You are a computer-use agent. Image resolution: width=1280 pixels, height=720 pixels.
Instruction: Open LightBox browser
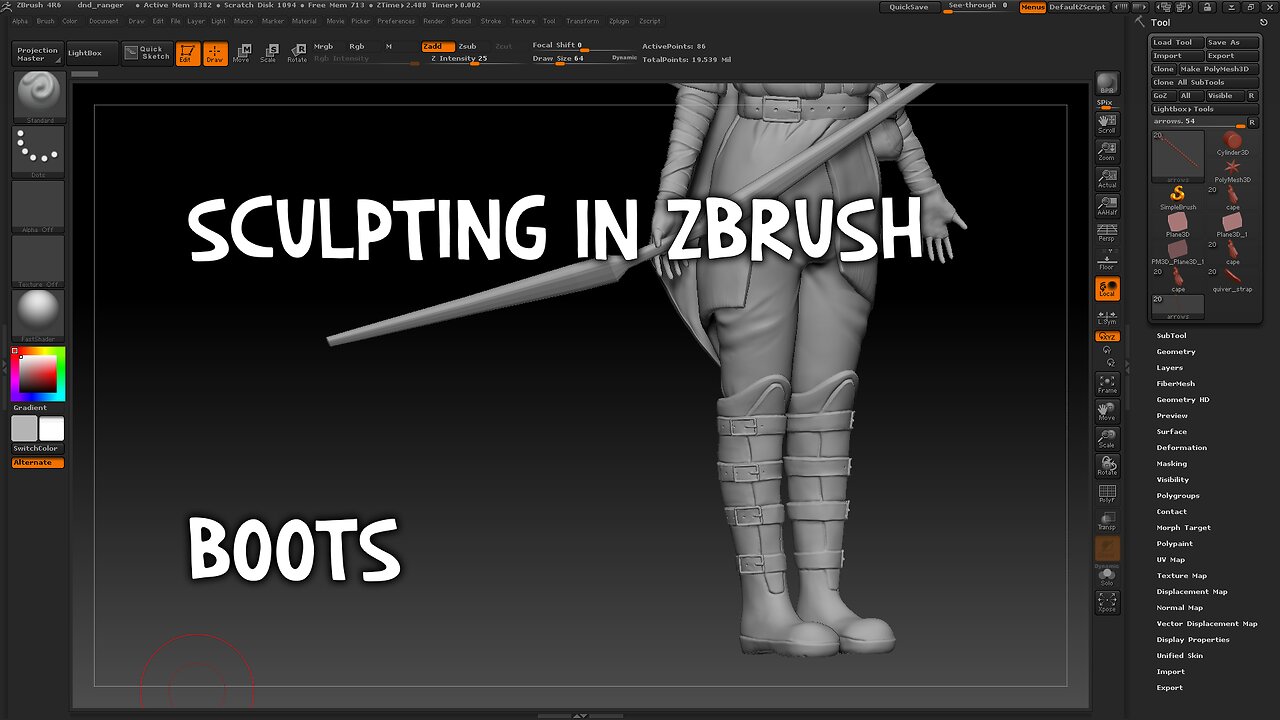[x=92, y=53]
